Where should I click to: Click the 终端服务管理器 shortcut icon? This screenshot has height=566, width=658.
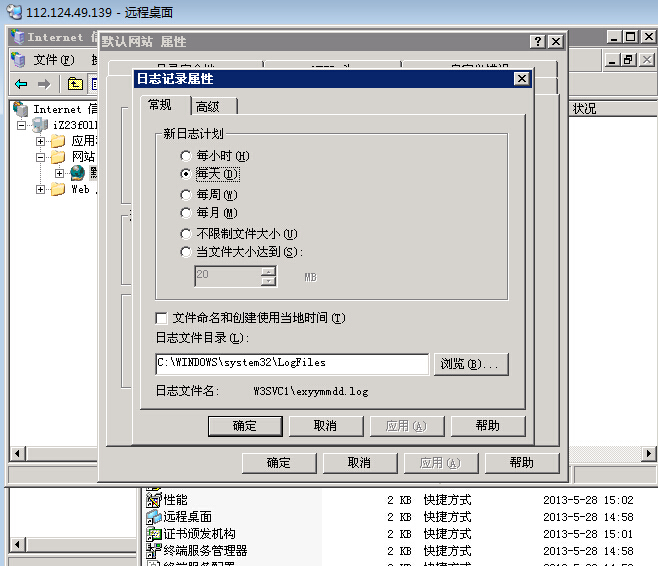(x=154, y=551)
